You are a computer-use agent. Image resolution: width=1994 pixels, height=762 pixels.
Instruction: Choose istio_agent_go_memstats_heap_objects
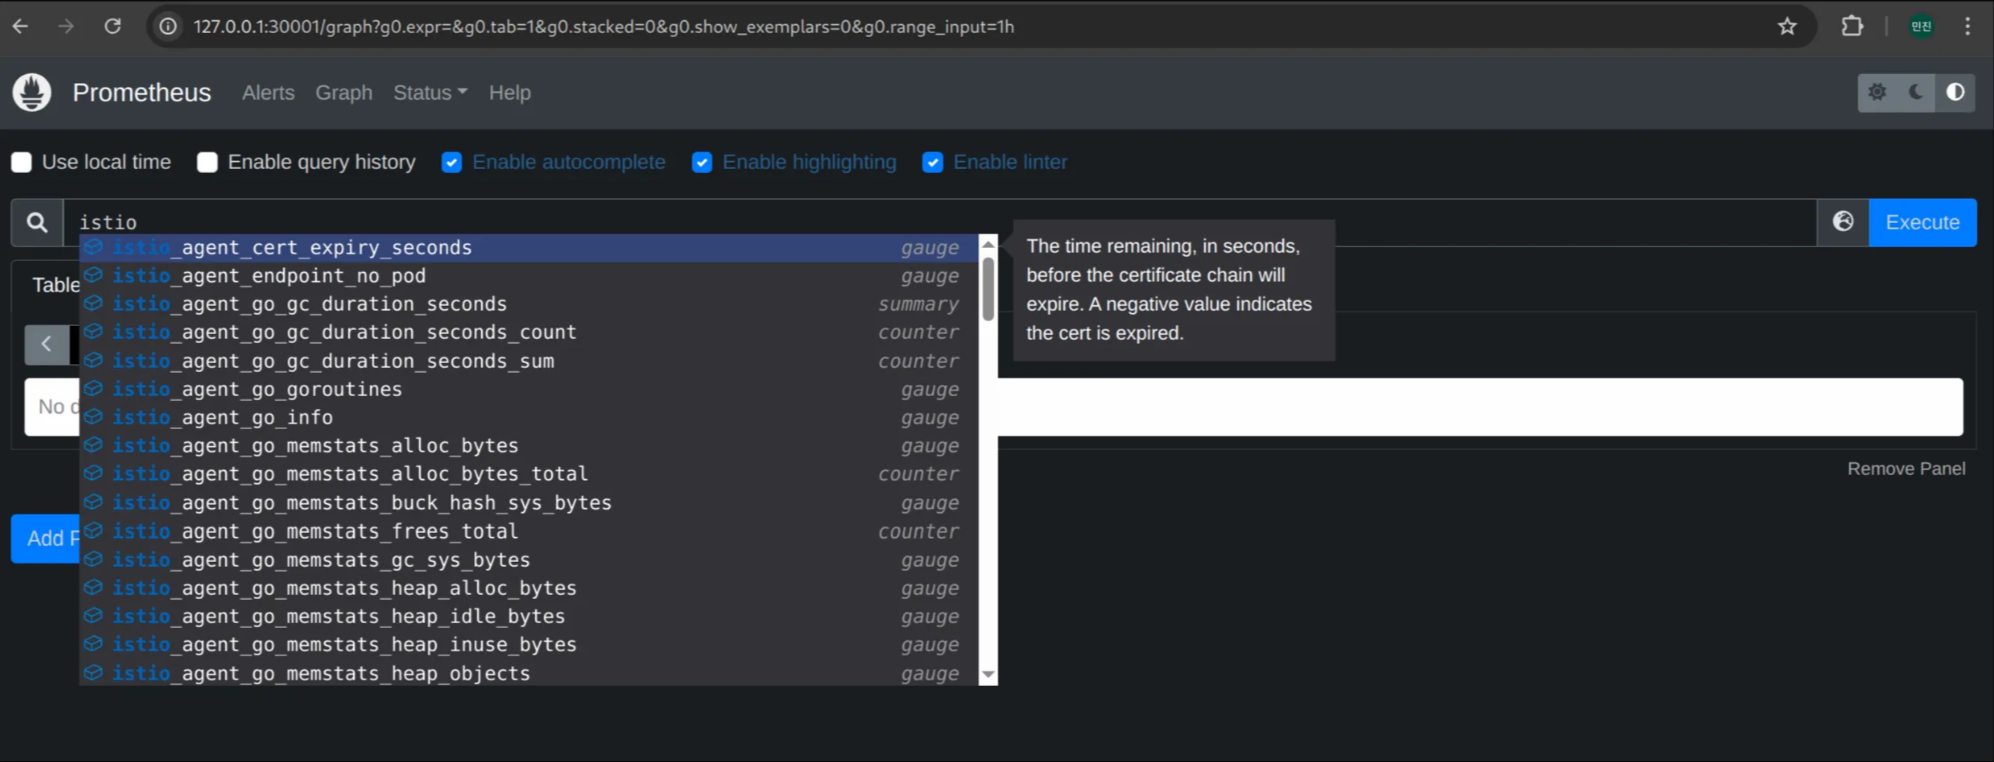point(529,673)
